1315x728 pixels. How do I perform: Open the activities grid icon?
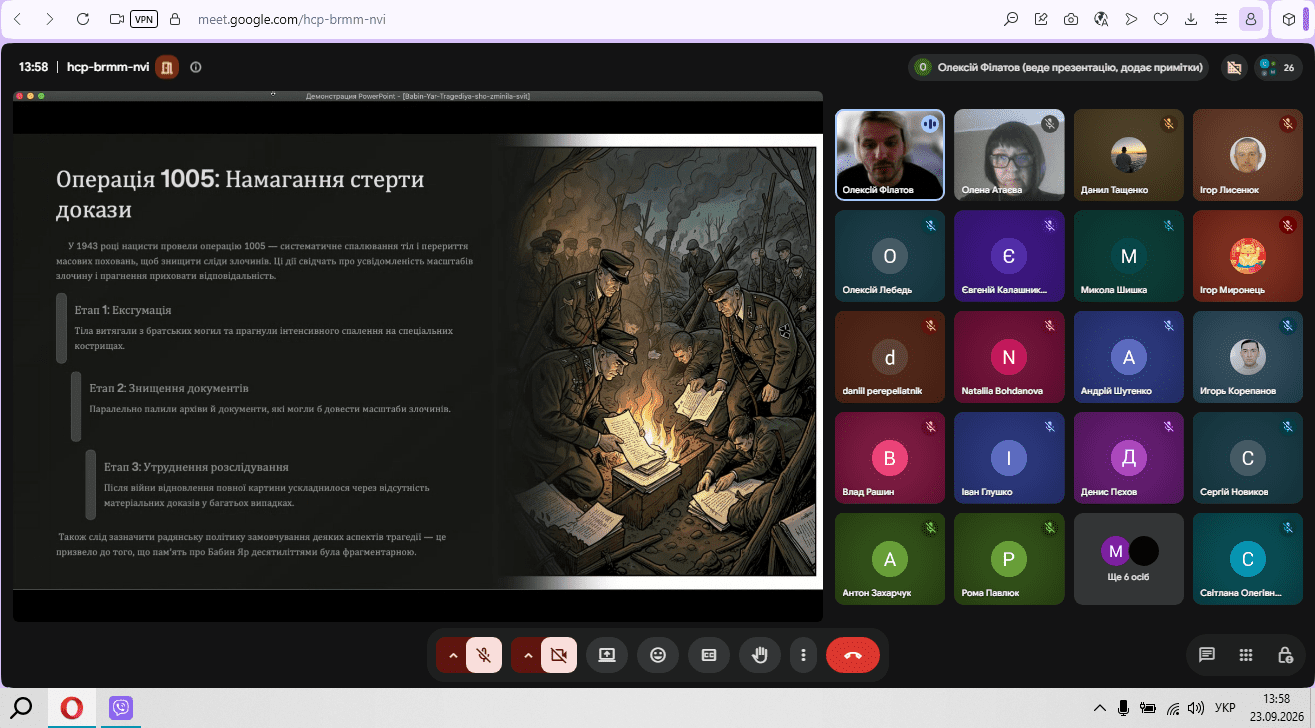1246,655
